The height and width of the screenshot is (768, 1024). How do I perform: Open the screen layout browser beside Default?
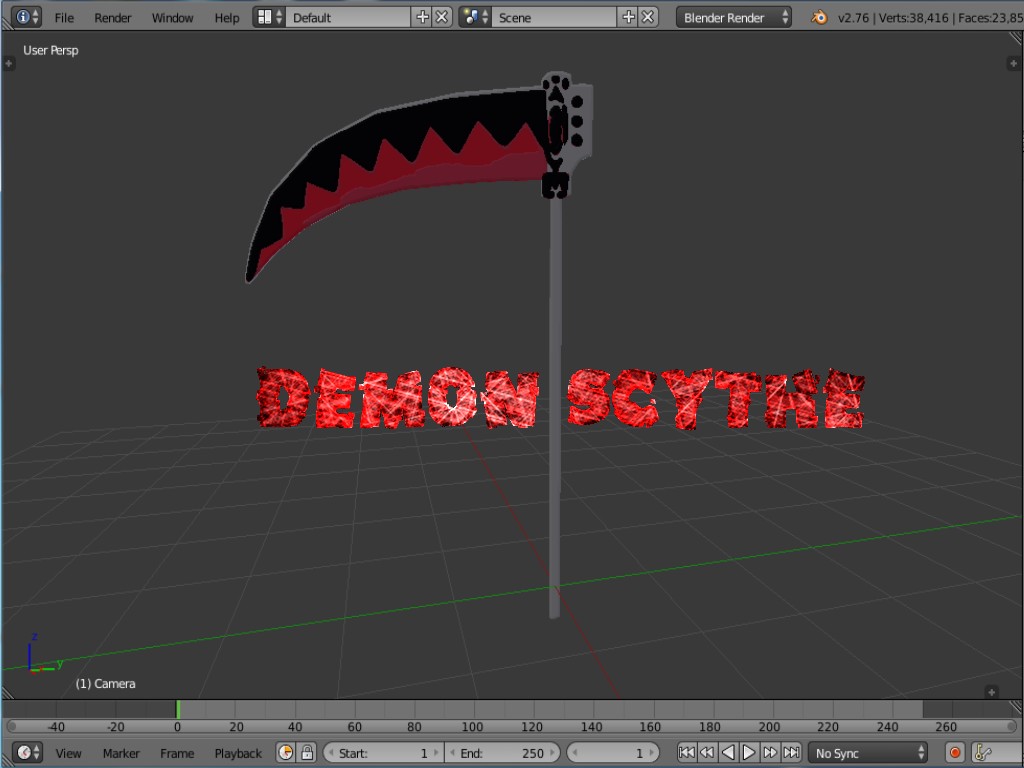[266, 17]
